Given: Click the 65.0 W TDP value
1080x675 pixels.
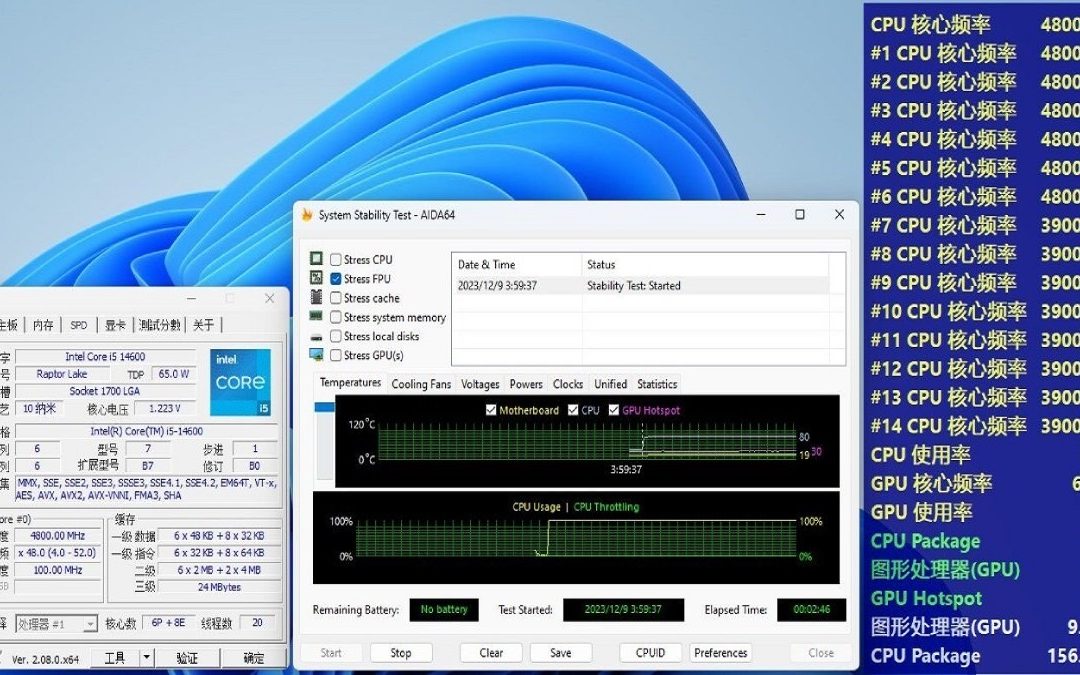Looking at the screenshot, I should (173, 374).
